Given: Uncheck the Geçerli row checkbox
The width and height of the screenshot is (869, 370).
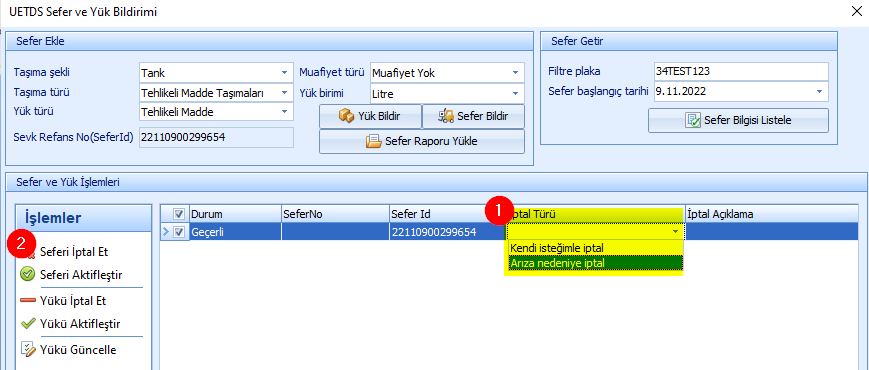Looking at the screenshot, I should click(179, 233).
